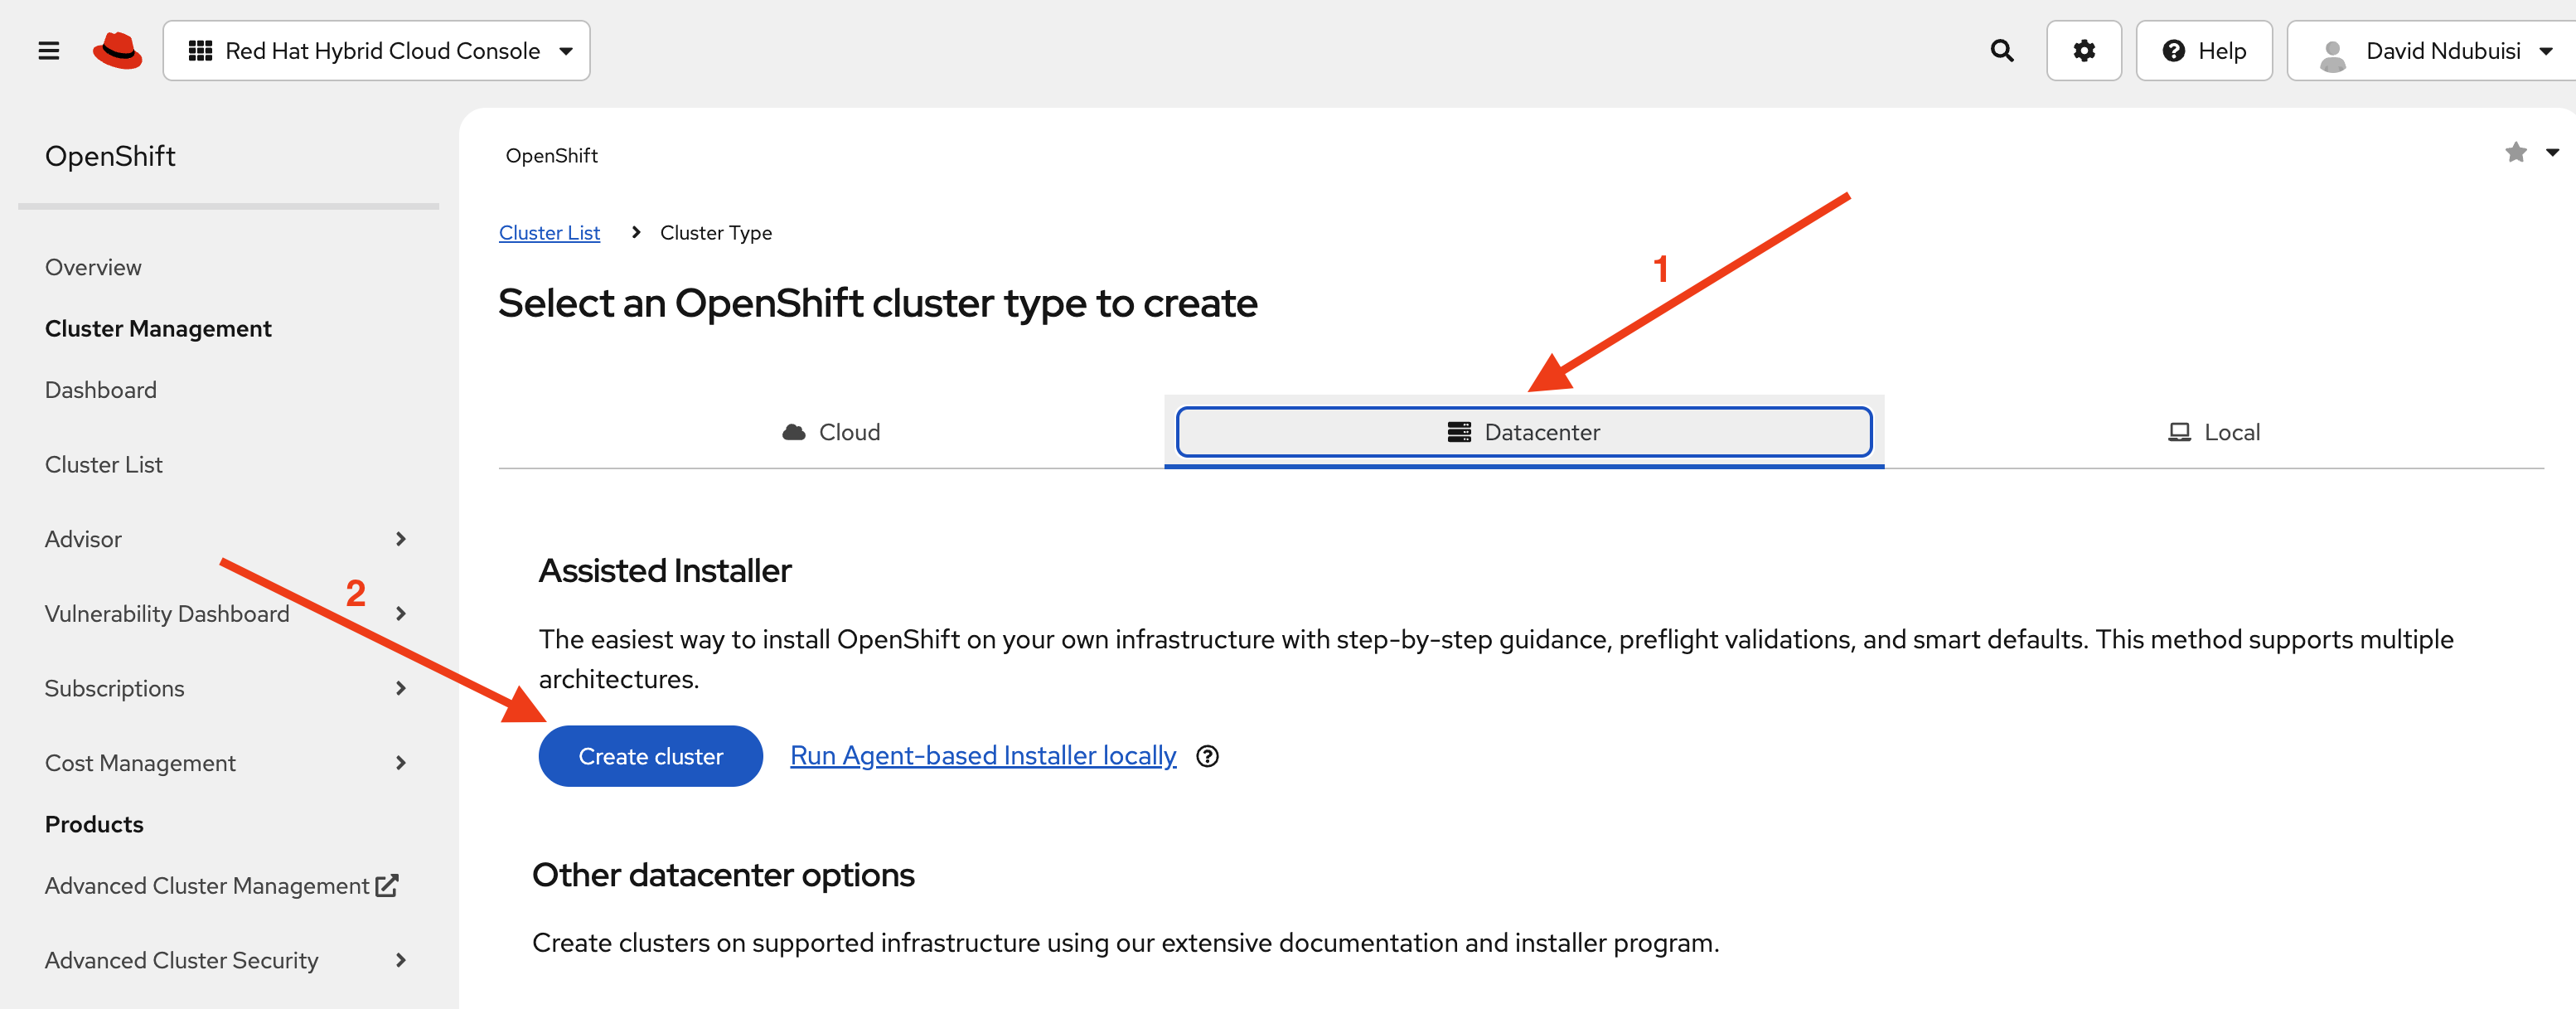Click help tooltip beside Run Agent-based Installer
This screenshot has height=1009, width=2576.
1207,756
